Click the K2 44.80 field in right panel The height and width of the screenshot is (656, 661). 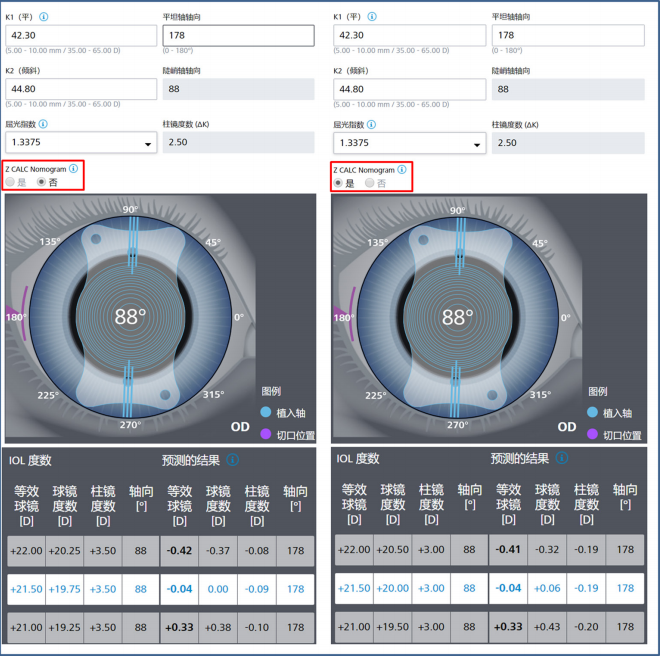[x=410, y=89]
